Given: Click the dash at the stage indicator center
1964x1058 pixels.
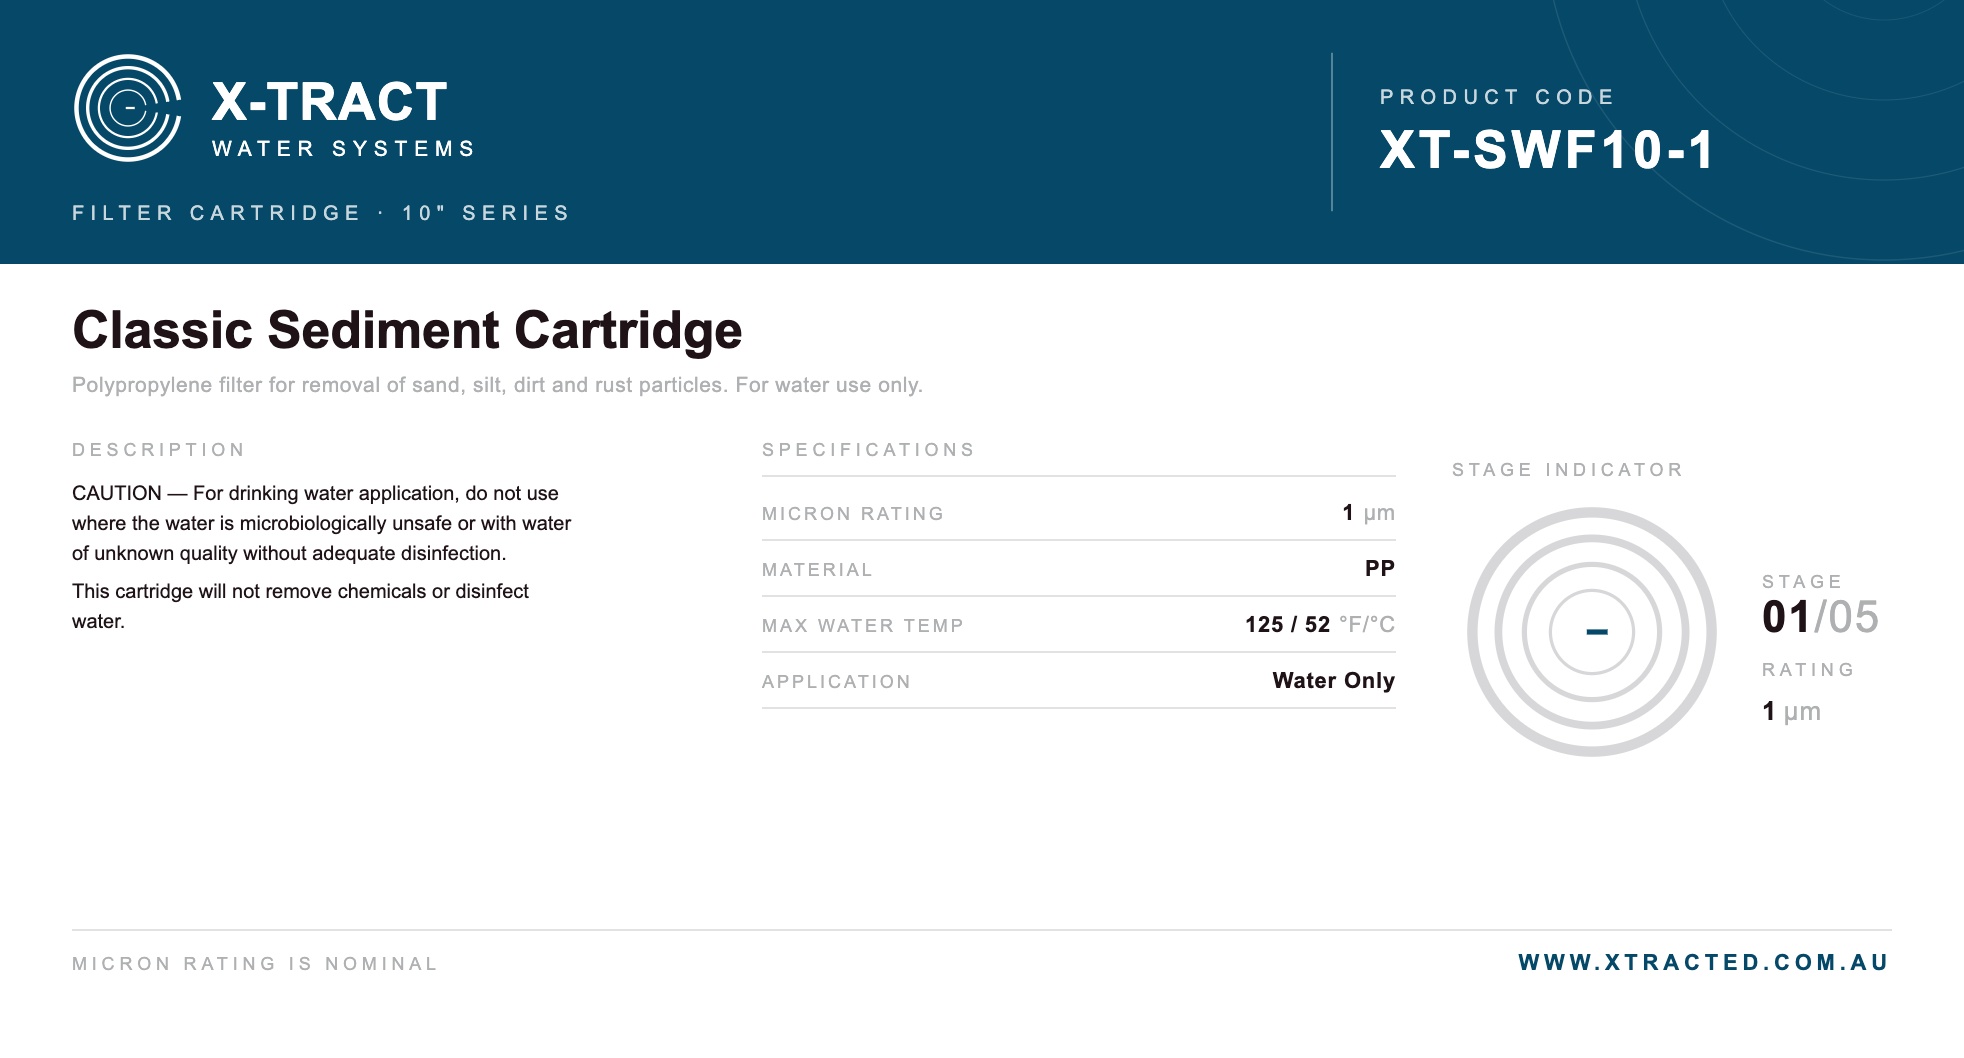Looking at the screenshot, I should tap(1597, 632).
